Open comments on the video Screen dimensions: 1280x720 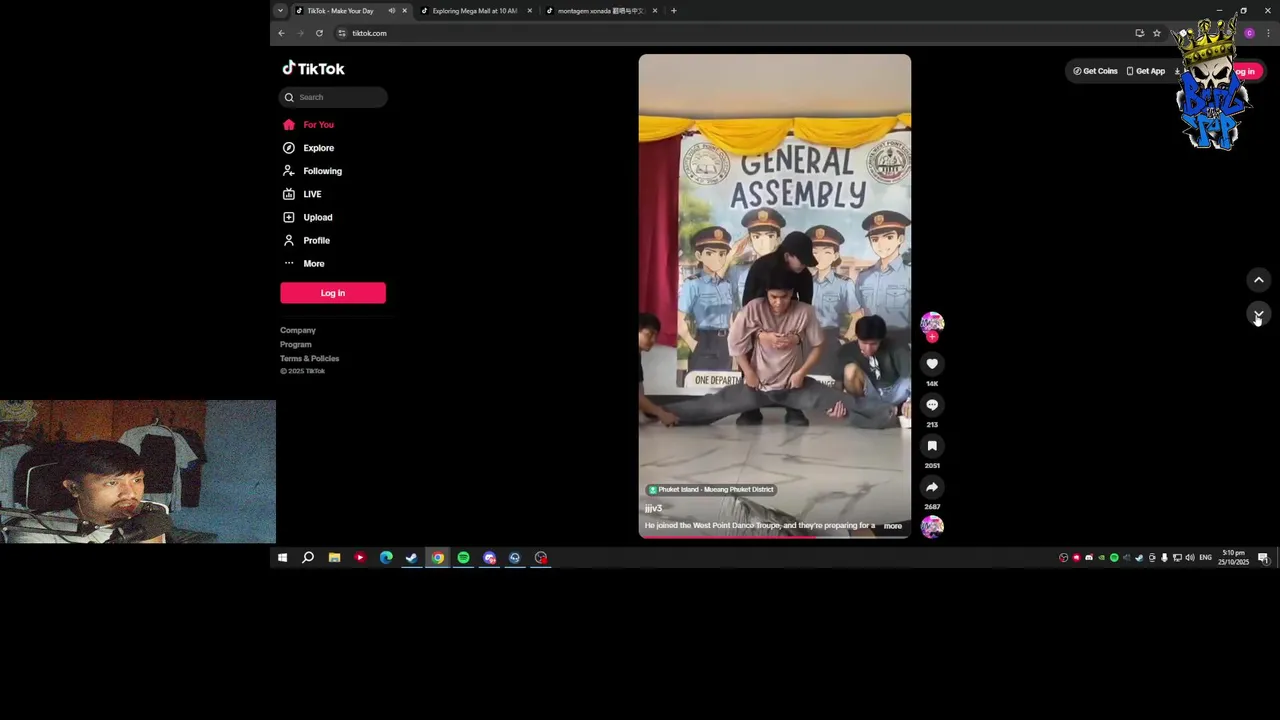pyautogui.click(x=932, y=405)
